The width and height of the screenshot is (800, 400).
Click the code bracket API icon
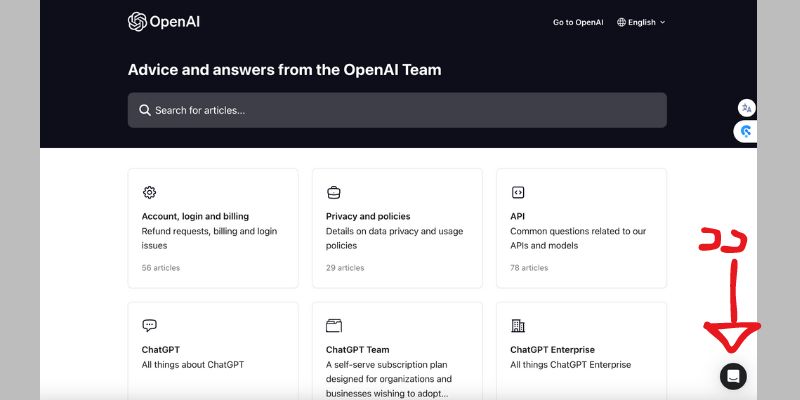pyautogui.click(x=518, y=192)
